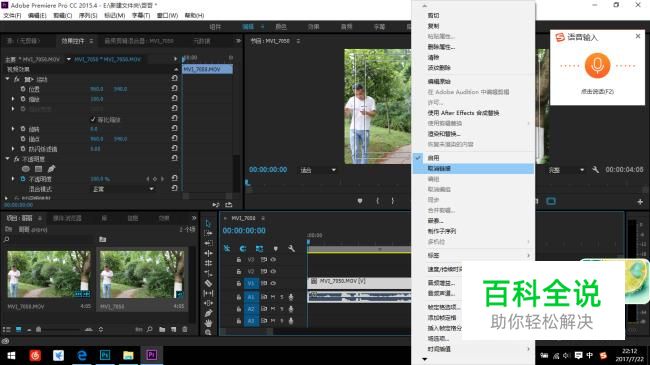Choose 剪切 in the context menu
The image size is (650, 365).
click(x=433, y=15)
